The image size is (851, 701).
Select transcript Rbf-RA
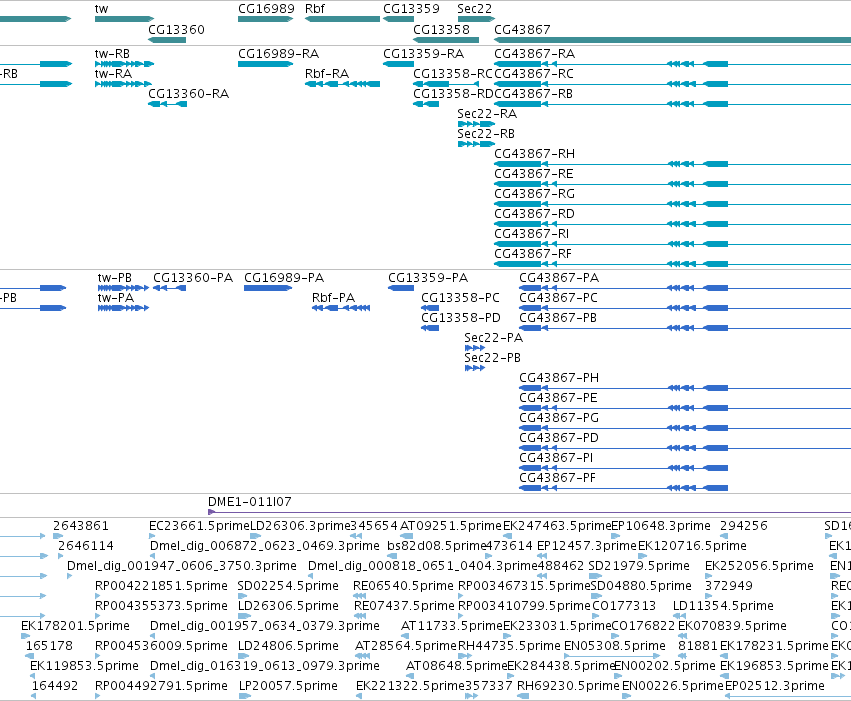pos(327,74)
